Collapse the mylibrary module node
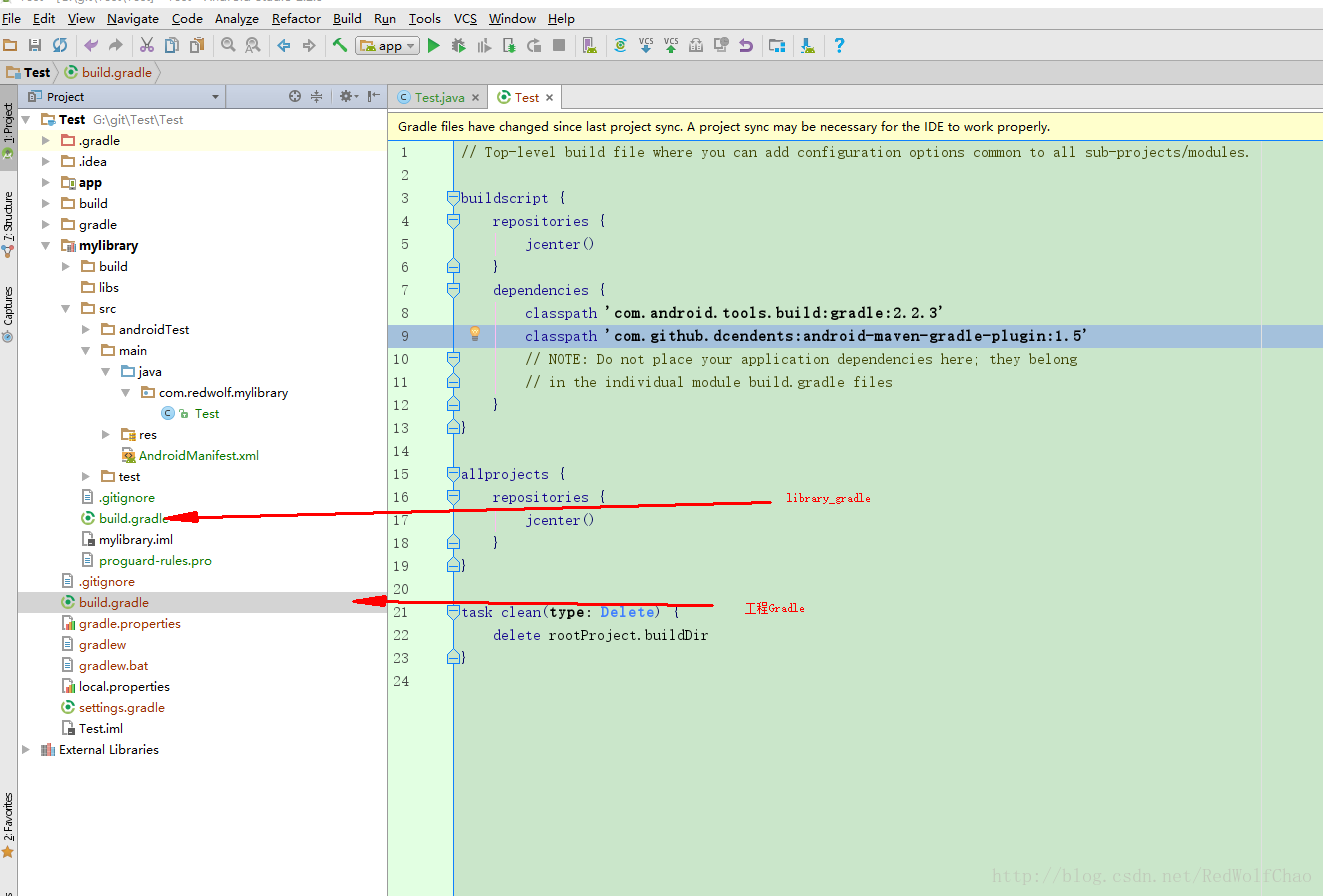 (45, 245)
